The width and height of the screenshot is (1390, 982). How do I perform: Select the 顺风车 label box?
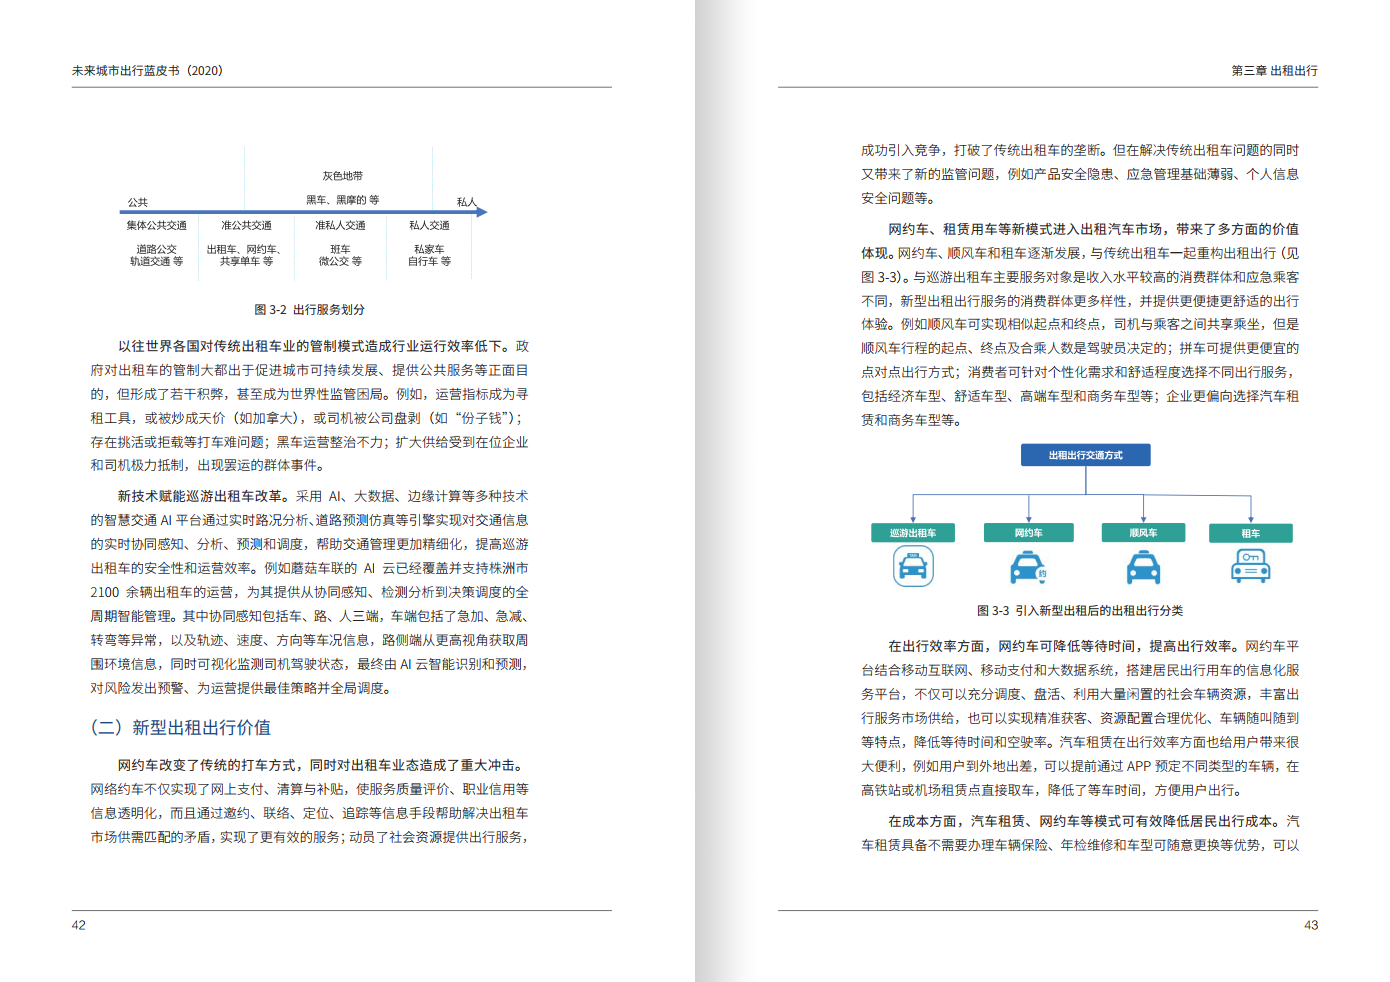click(1143, 533)
